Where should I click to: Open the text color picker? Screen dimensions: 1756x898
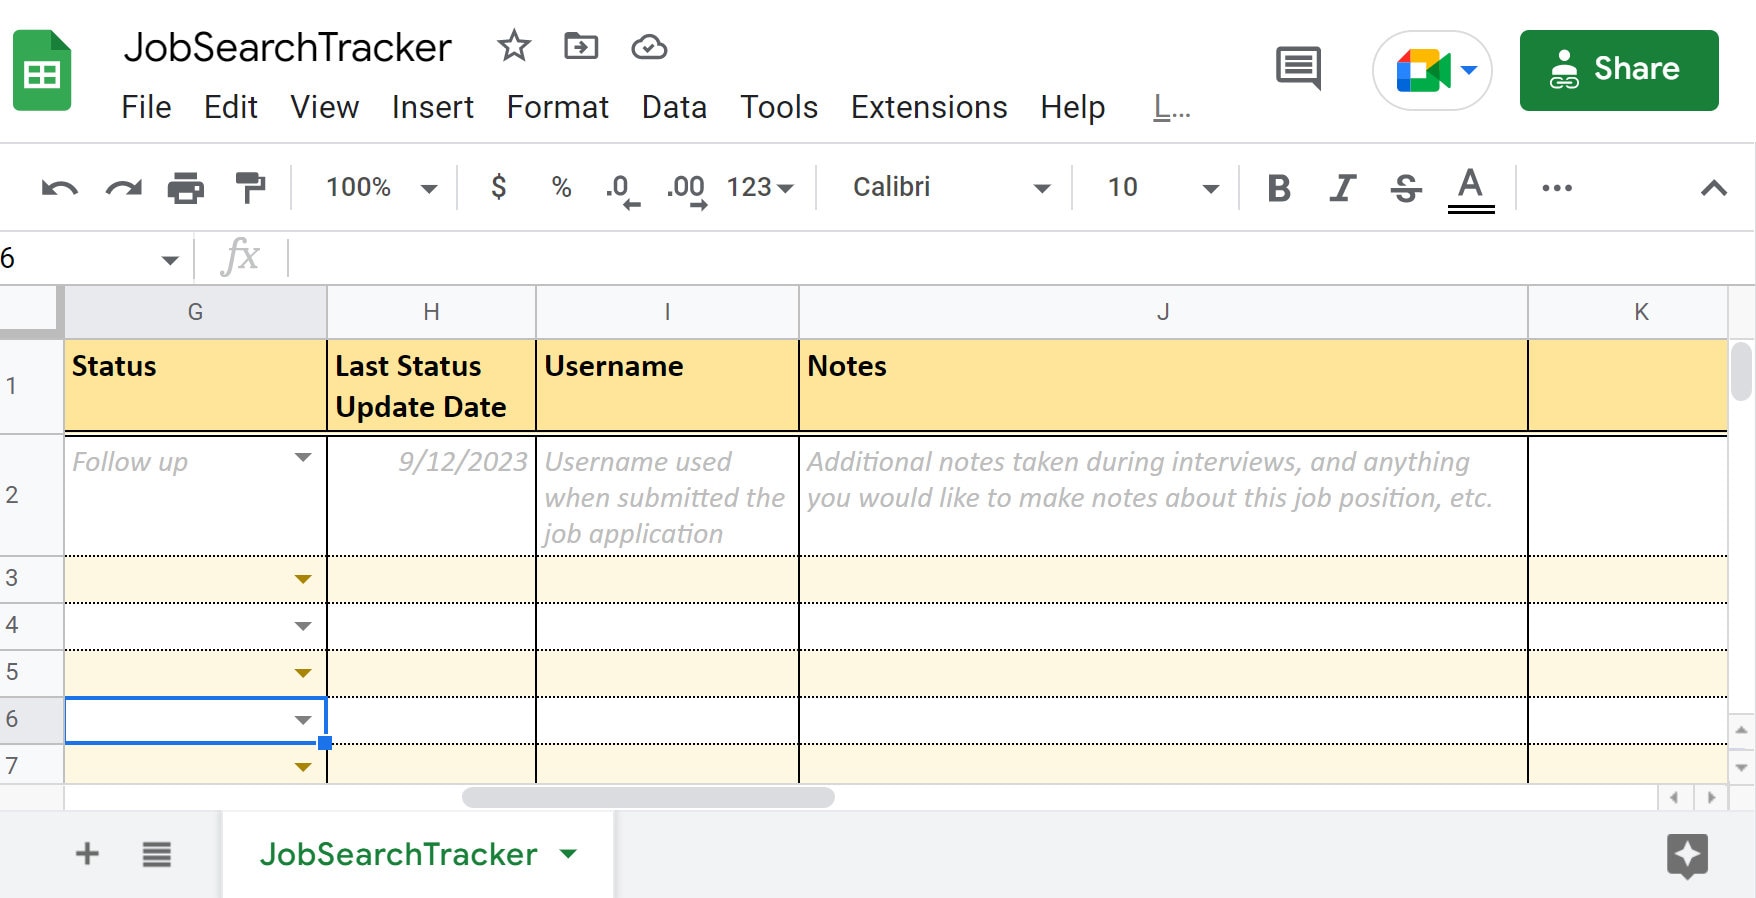1470,189
